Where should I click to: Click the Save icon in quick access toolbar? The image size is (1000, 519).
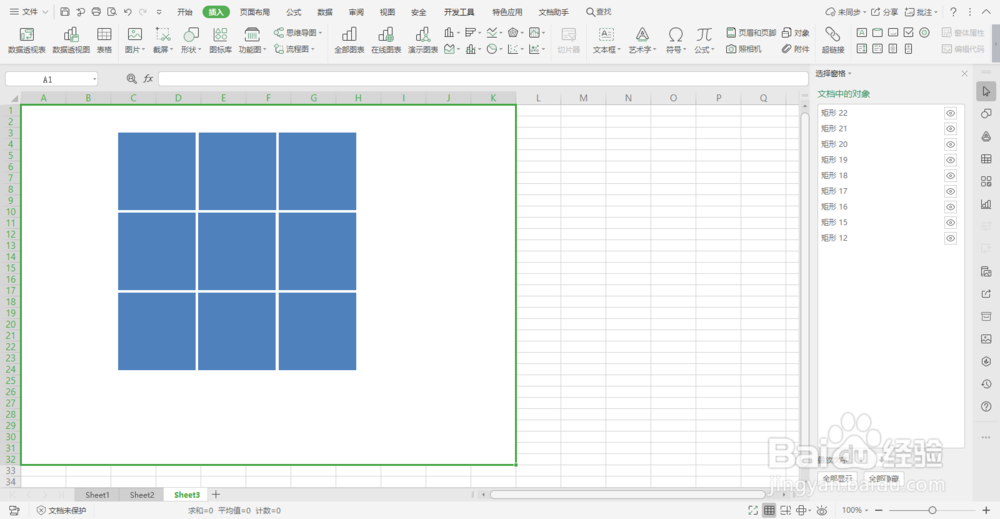click(65, 11)
